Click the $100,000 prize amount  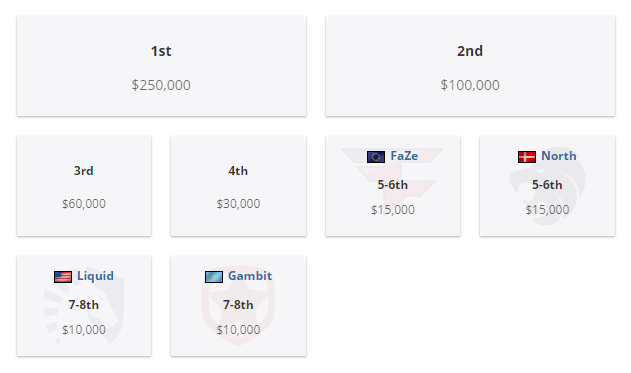click(470, 85)
